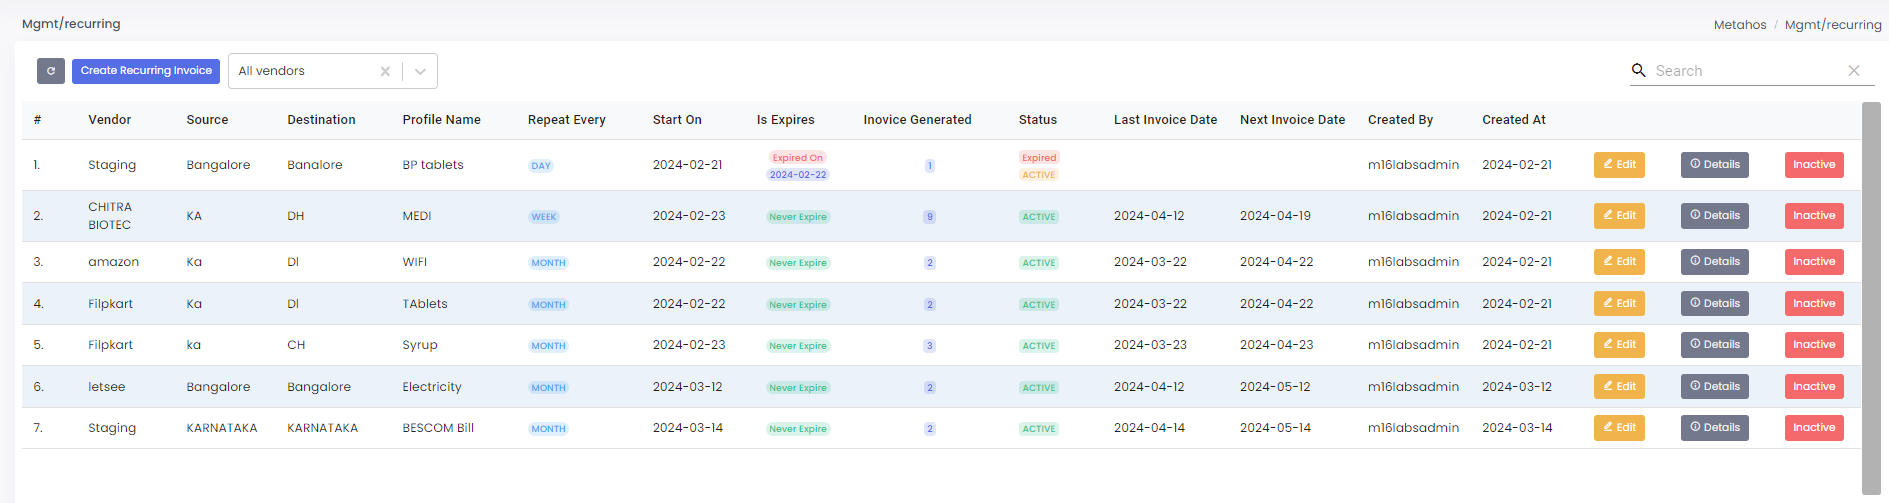
Task: Click the Next Invoice Date header
Action: click(1292, 120)
